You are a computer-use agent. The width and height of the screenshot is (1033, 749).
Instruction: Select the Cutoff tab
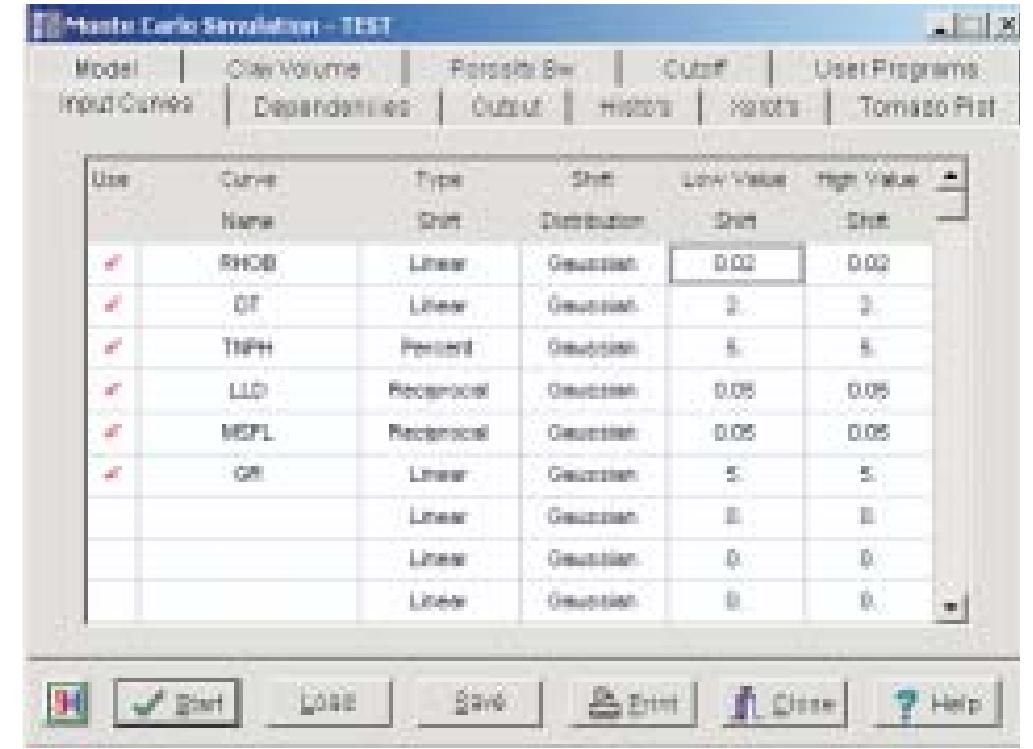pos(693,69)
